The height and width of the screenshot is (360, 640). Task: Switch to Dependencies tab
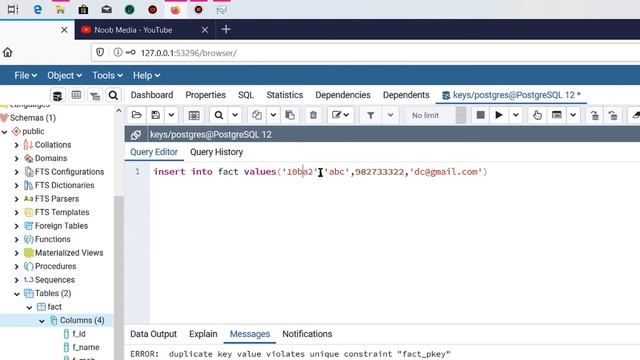click(x=343, y=95)
